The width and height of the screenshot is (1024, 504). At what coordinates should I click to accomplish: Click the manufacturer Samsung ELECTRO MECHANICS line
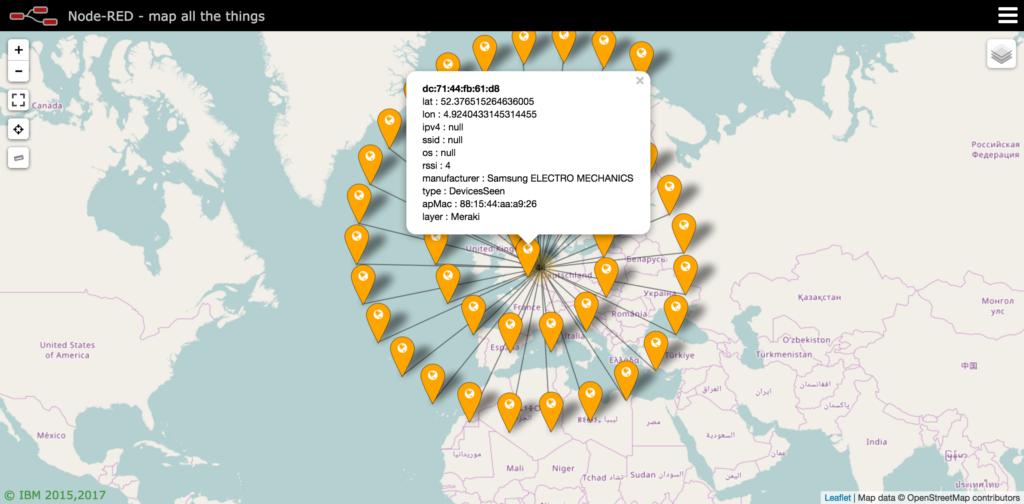click(528, 178)
